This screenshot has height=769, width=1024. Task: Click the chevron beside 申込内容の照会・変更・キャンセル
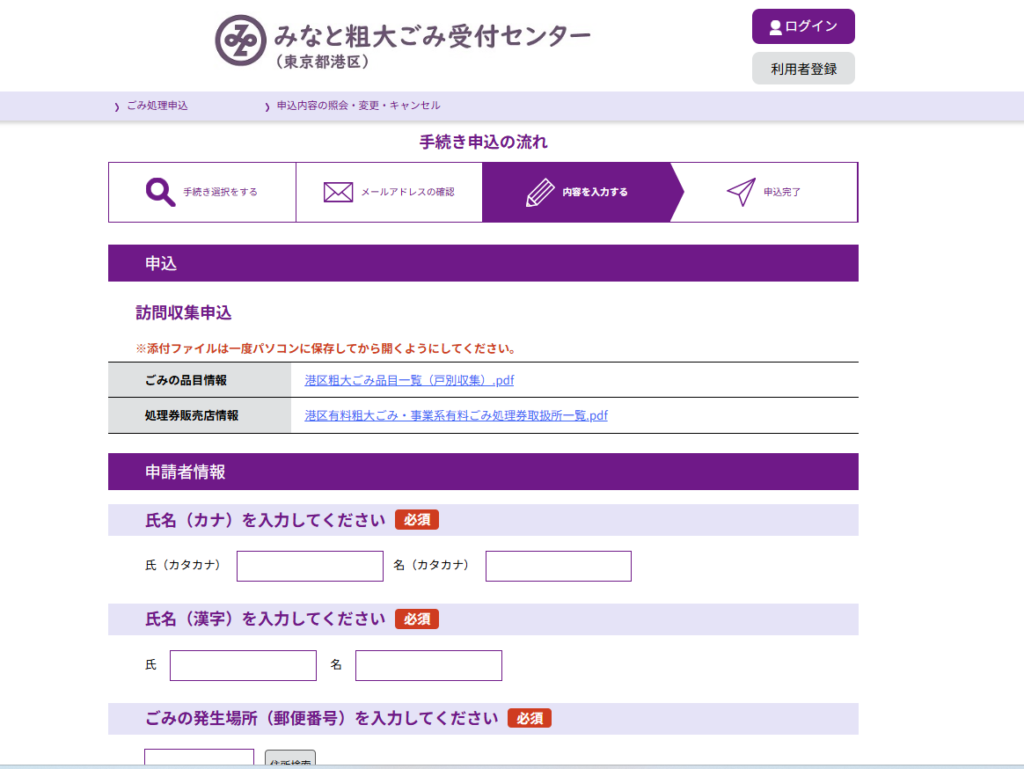click(267, 106)
